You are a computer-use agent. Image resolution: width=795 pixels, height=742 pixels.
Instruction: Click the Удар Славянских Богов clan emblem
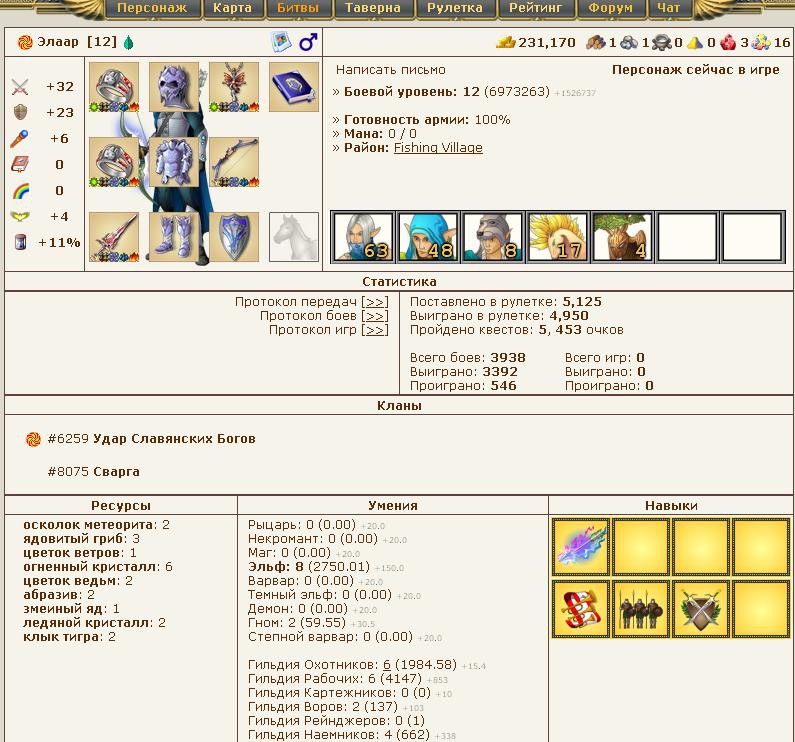point(33,439)
